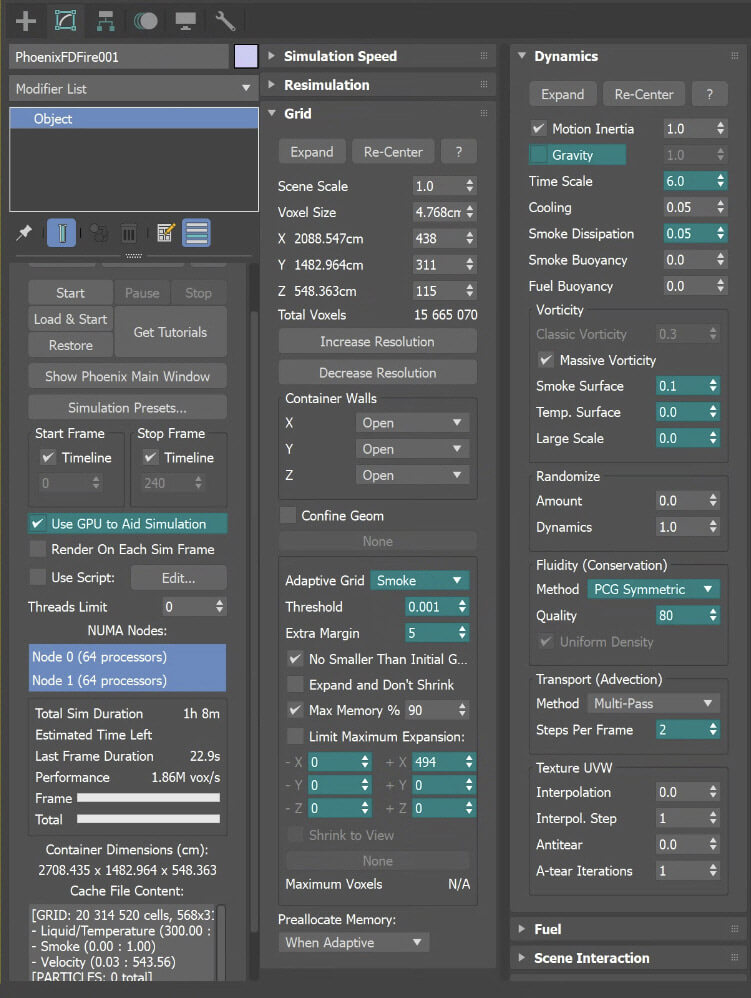
Task: Toggle Motion Inertia checkbox
Action: click(538, 129)
